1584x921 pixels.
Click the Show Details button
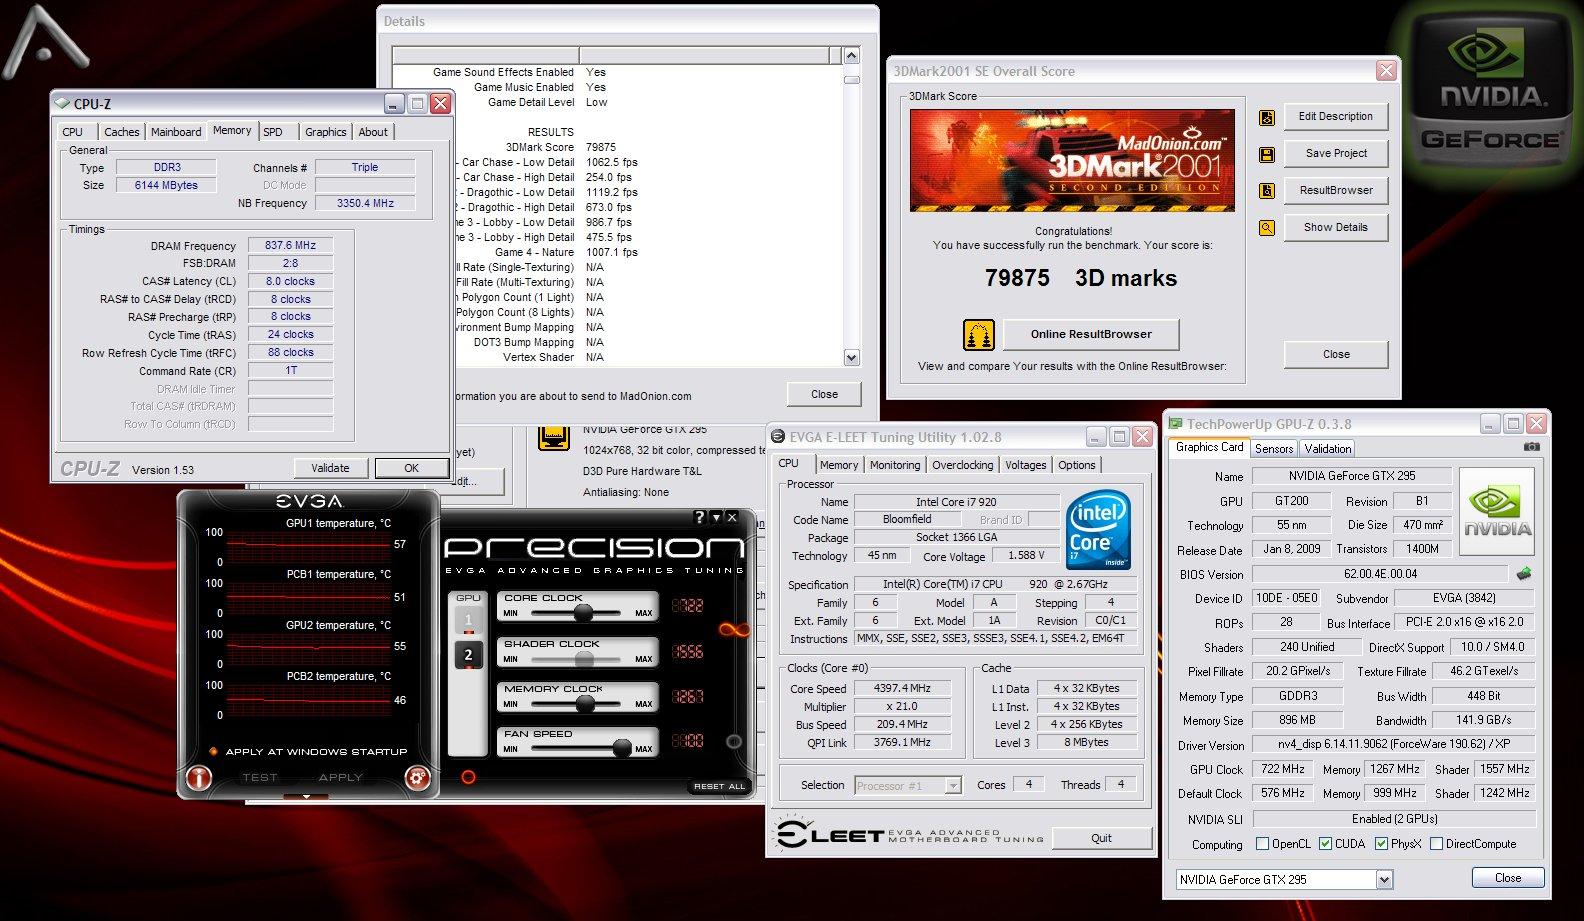coord(1336,227)
